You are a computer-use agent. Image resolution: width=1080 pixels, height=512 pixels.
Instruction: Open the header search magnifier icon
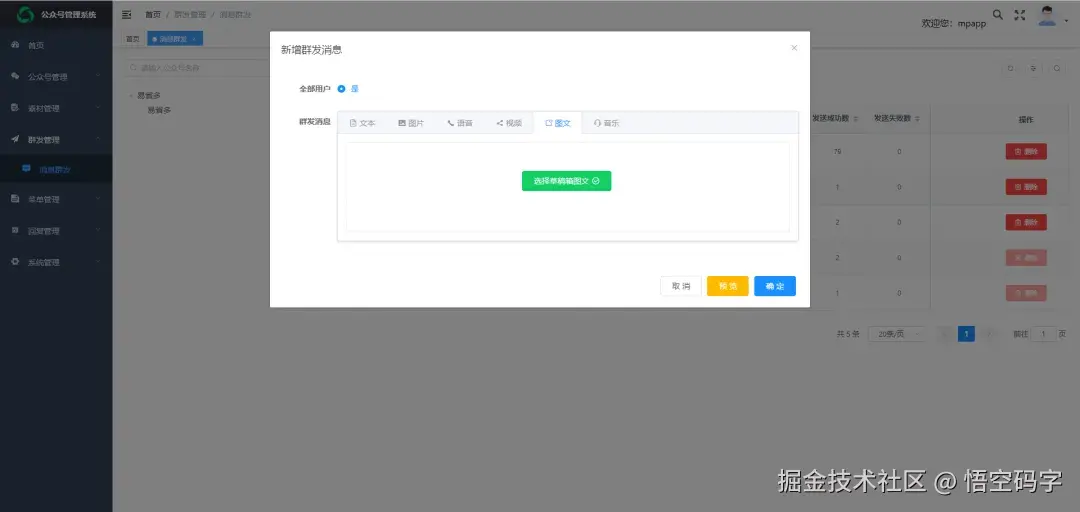(997, 14)
